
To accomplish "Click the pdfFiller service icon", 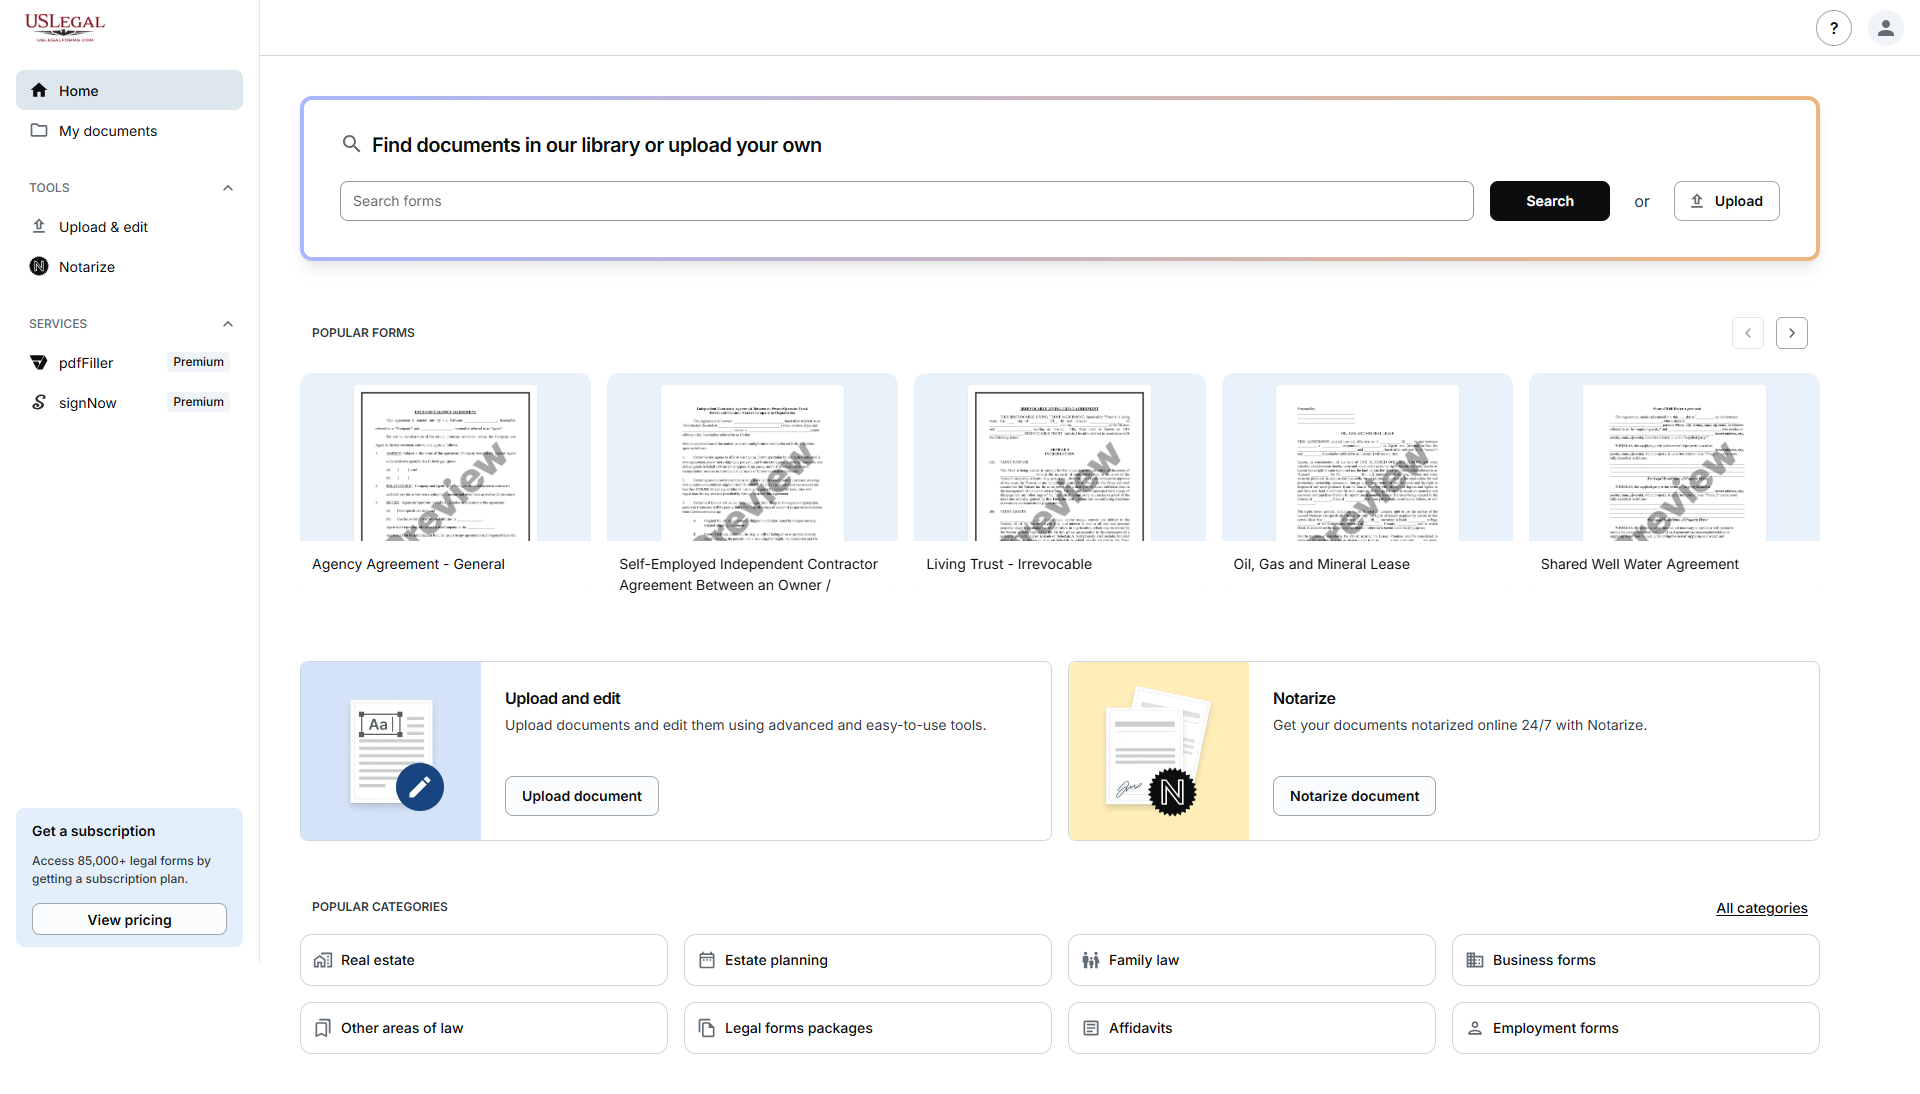I will pos(39,362).
